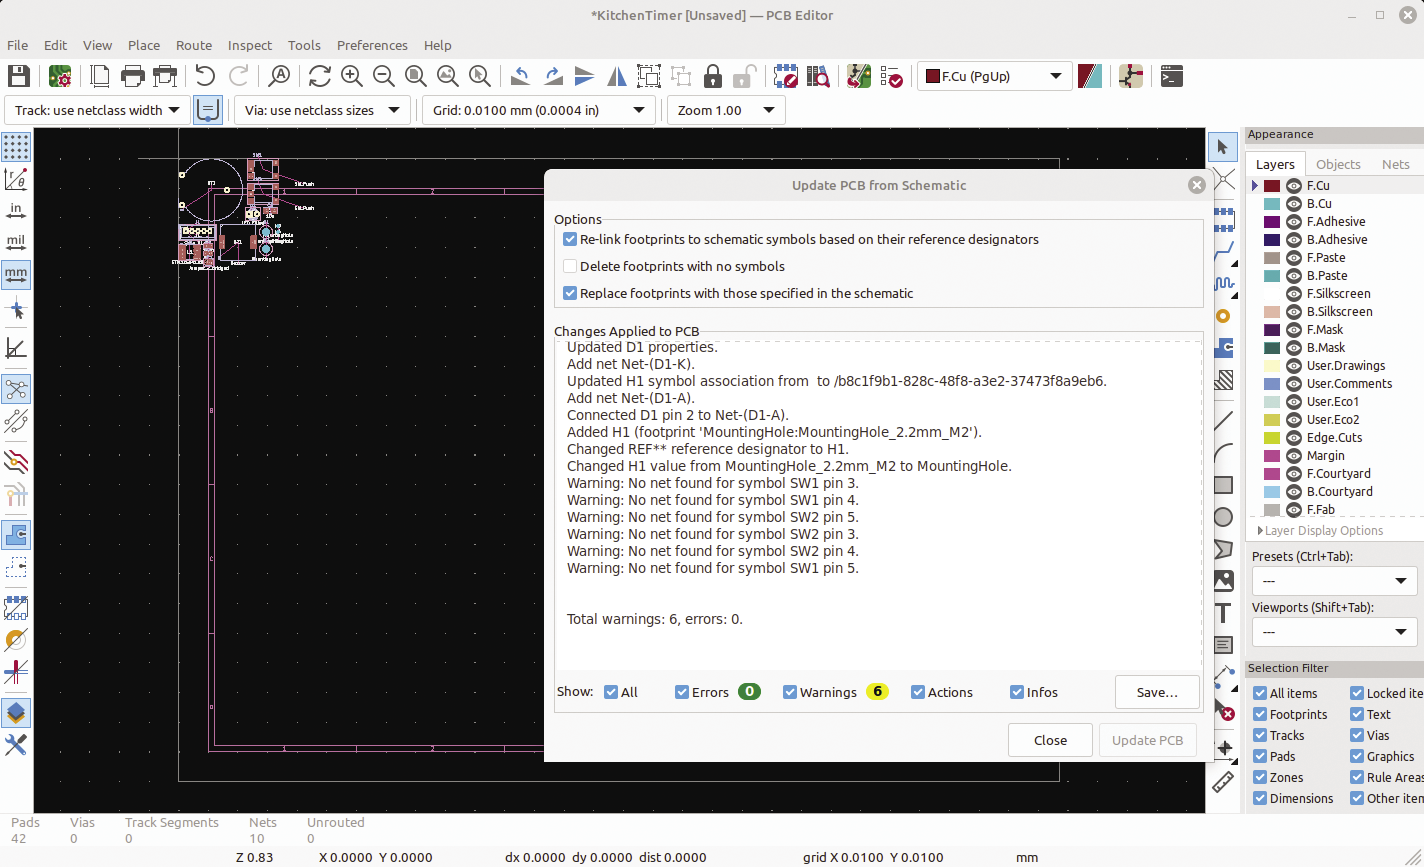Open the F.Cu active layer selector

(x=994, y=76)
